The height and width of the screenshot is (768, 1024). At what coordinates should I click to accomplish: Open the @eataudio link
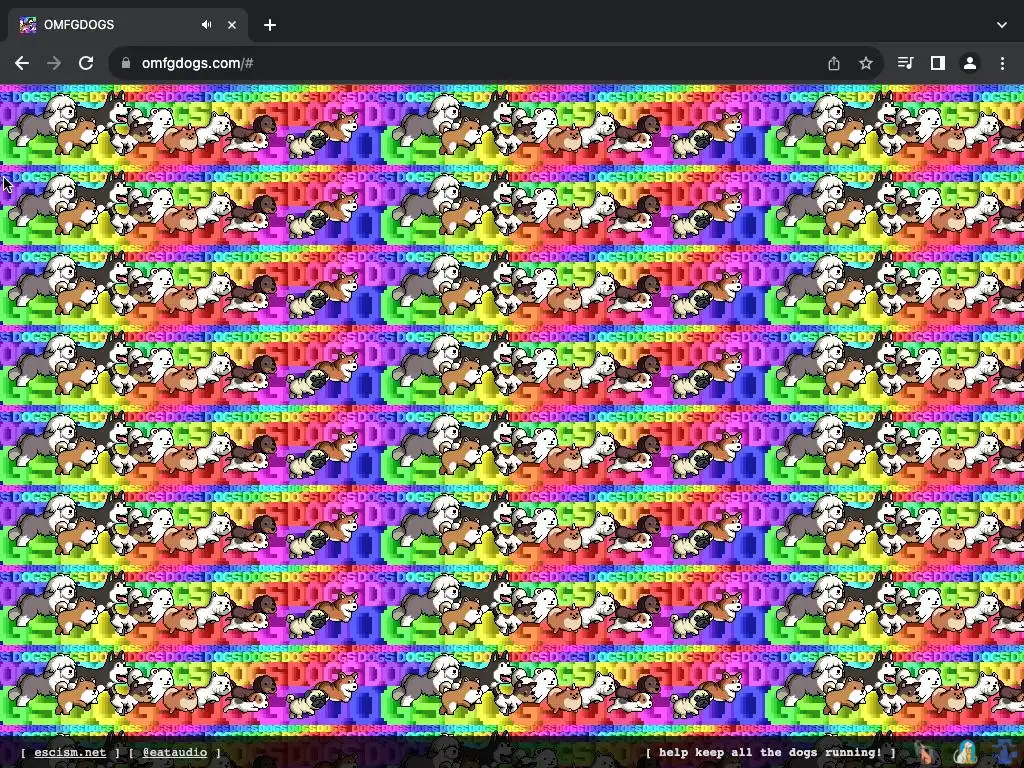point(174,752)
